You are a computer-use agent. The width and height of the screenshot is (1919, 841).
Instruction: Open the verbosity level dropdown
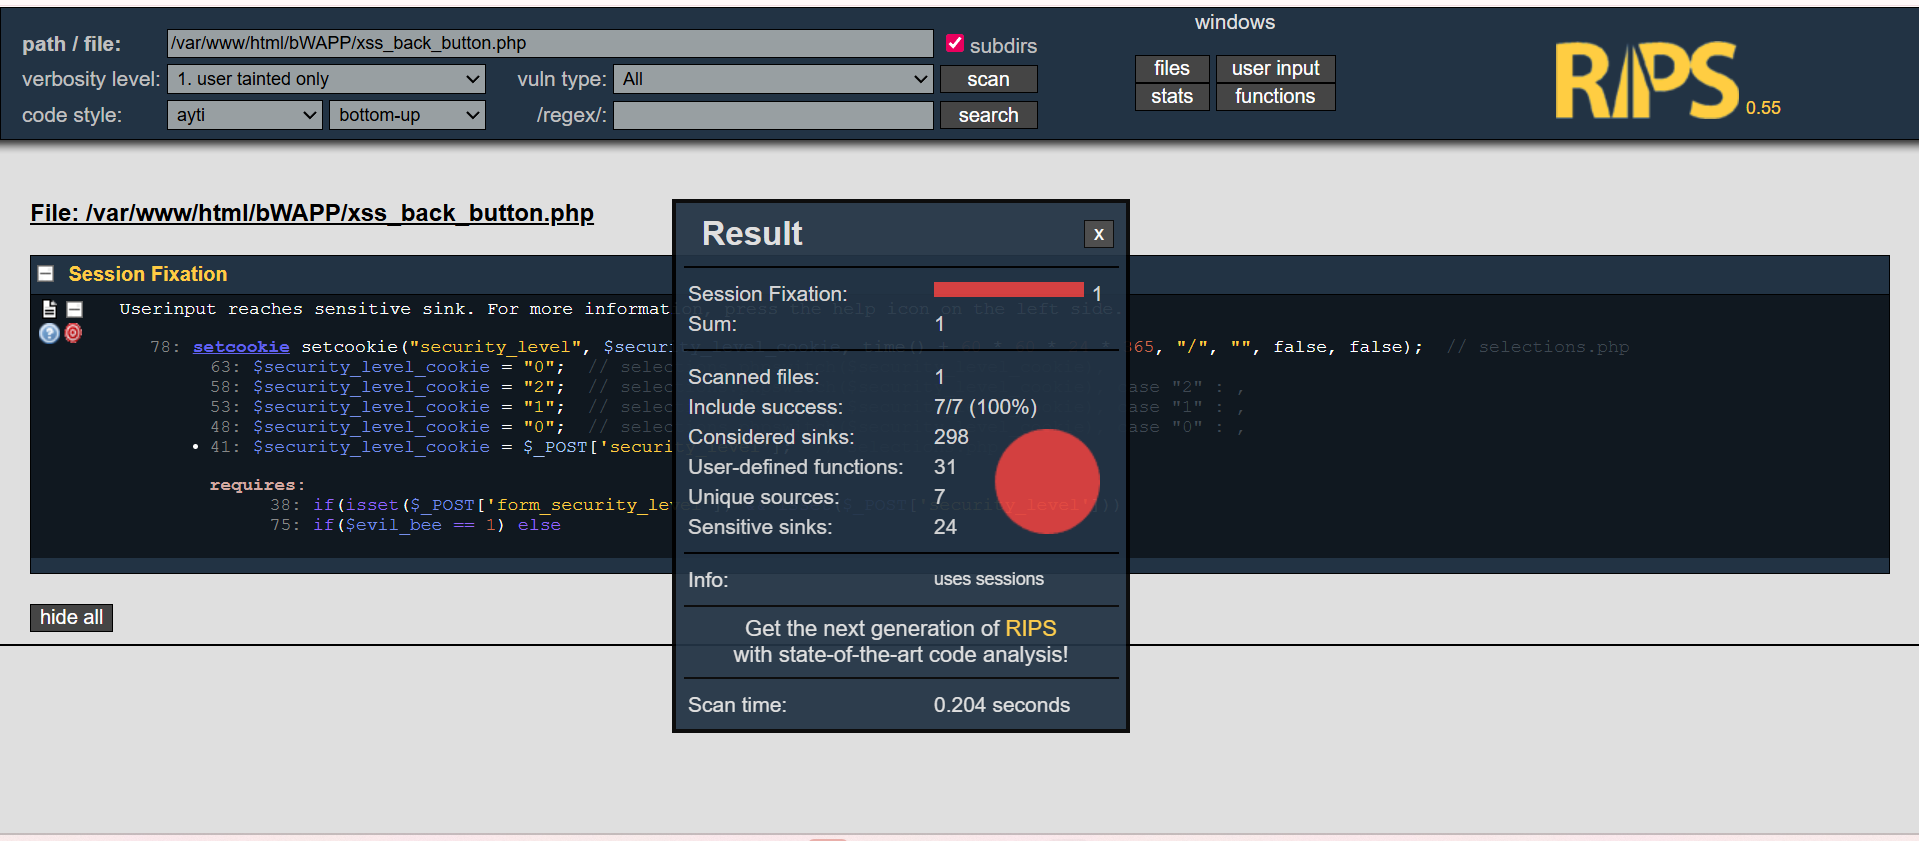coord(326,79)
